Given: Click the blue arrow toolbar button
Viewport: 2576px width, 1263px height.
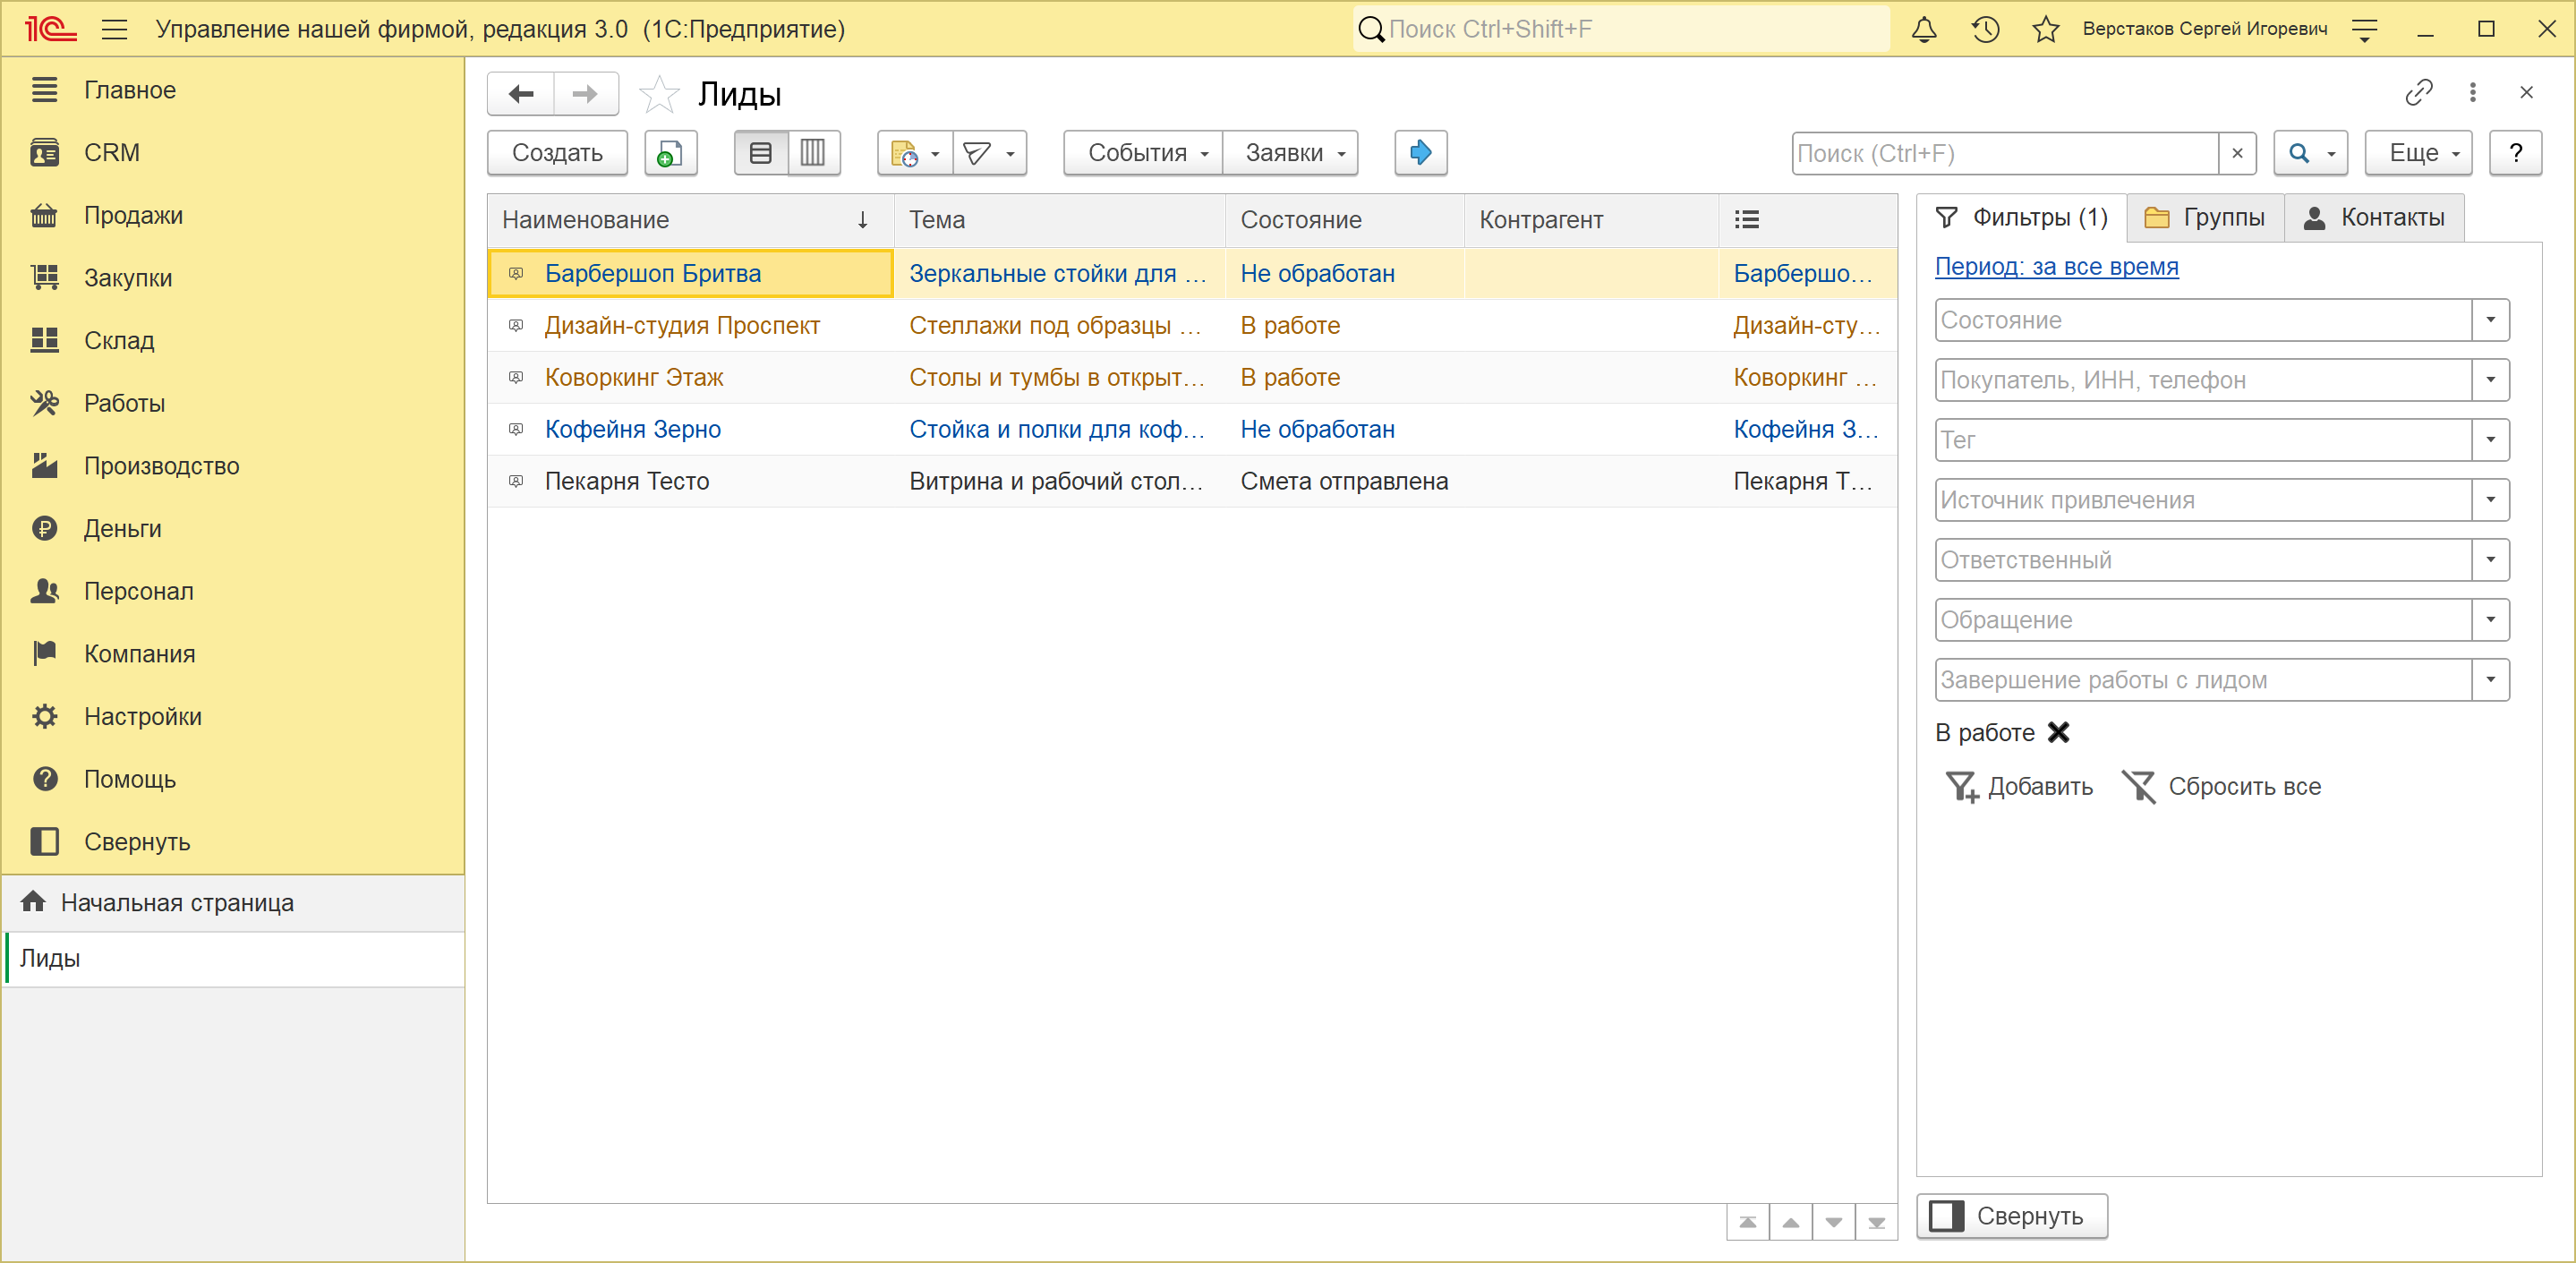Looking at the screenshot, I should 1420,153.
